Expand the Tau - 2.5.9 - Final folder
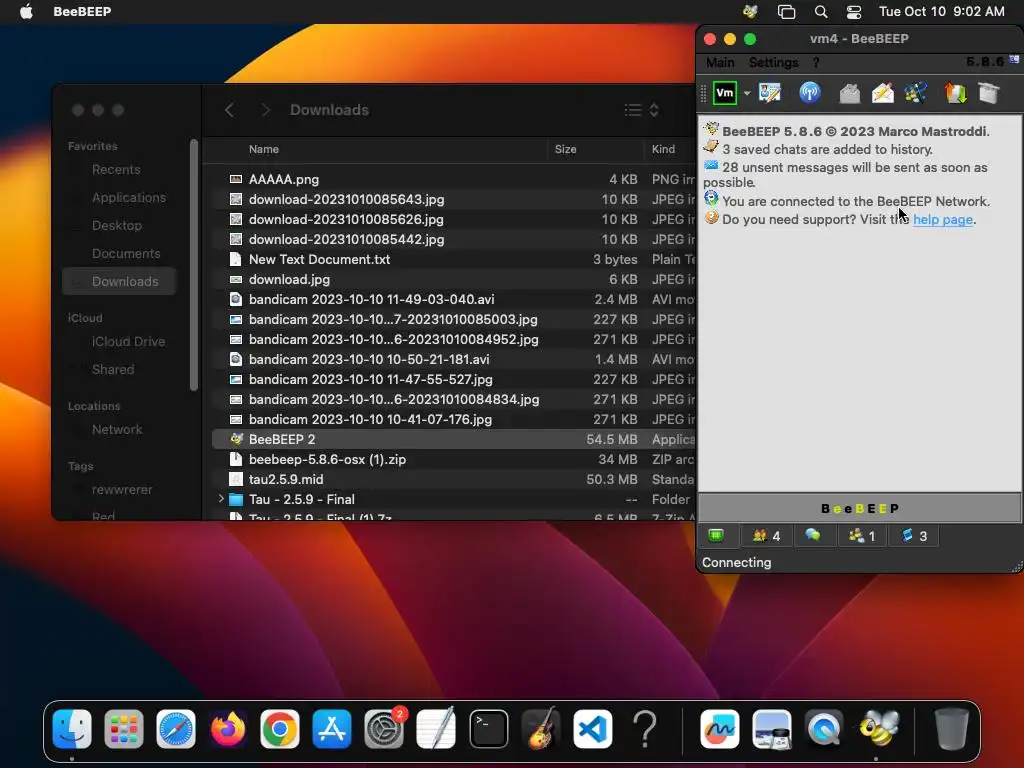1024x768 pixels. click(x=221, y=499)
